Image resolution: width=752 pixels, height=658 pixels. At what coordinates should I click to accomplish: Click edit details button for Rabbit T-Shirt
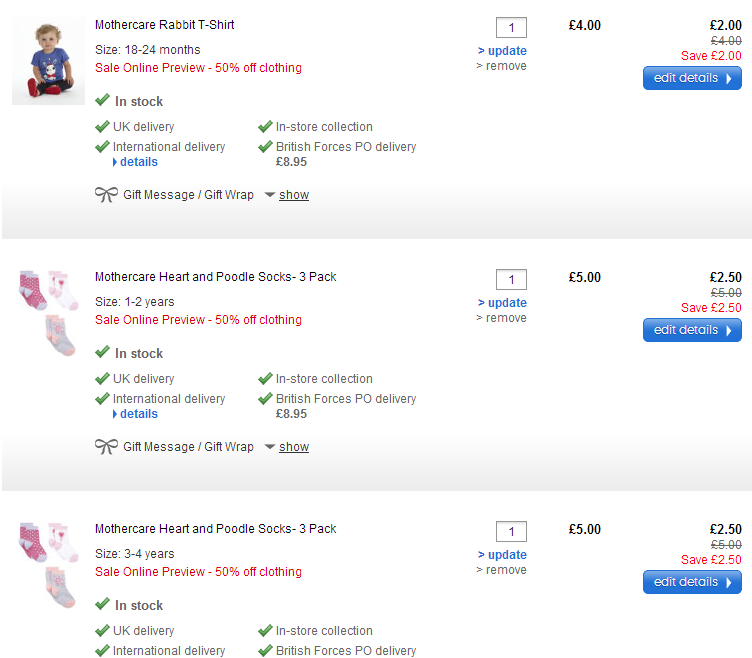692,78
